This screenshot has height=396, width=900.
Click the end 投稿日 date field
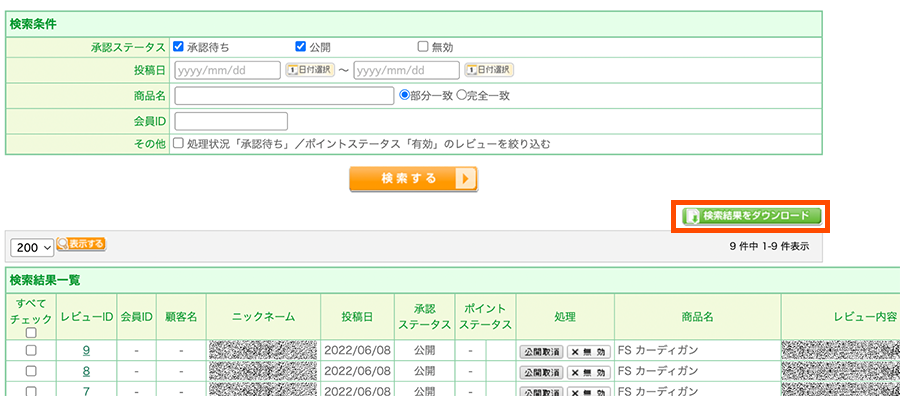pyautogui.click(x=406, y=70)
